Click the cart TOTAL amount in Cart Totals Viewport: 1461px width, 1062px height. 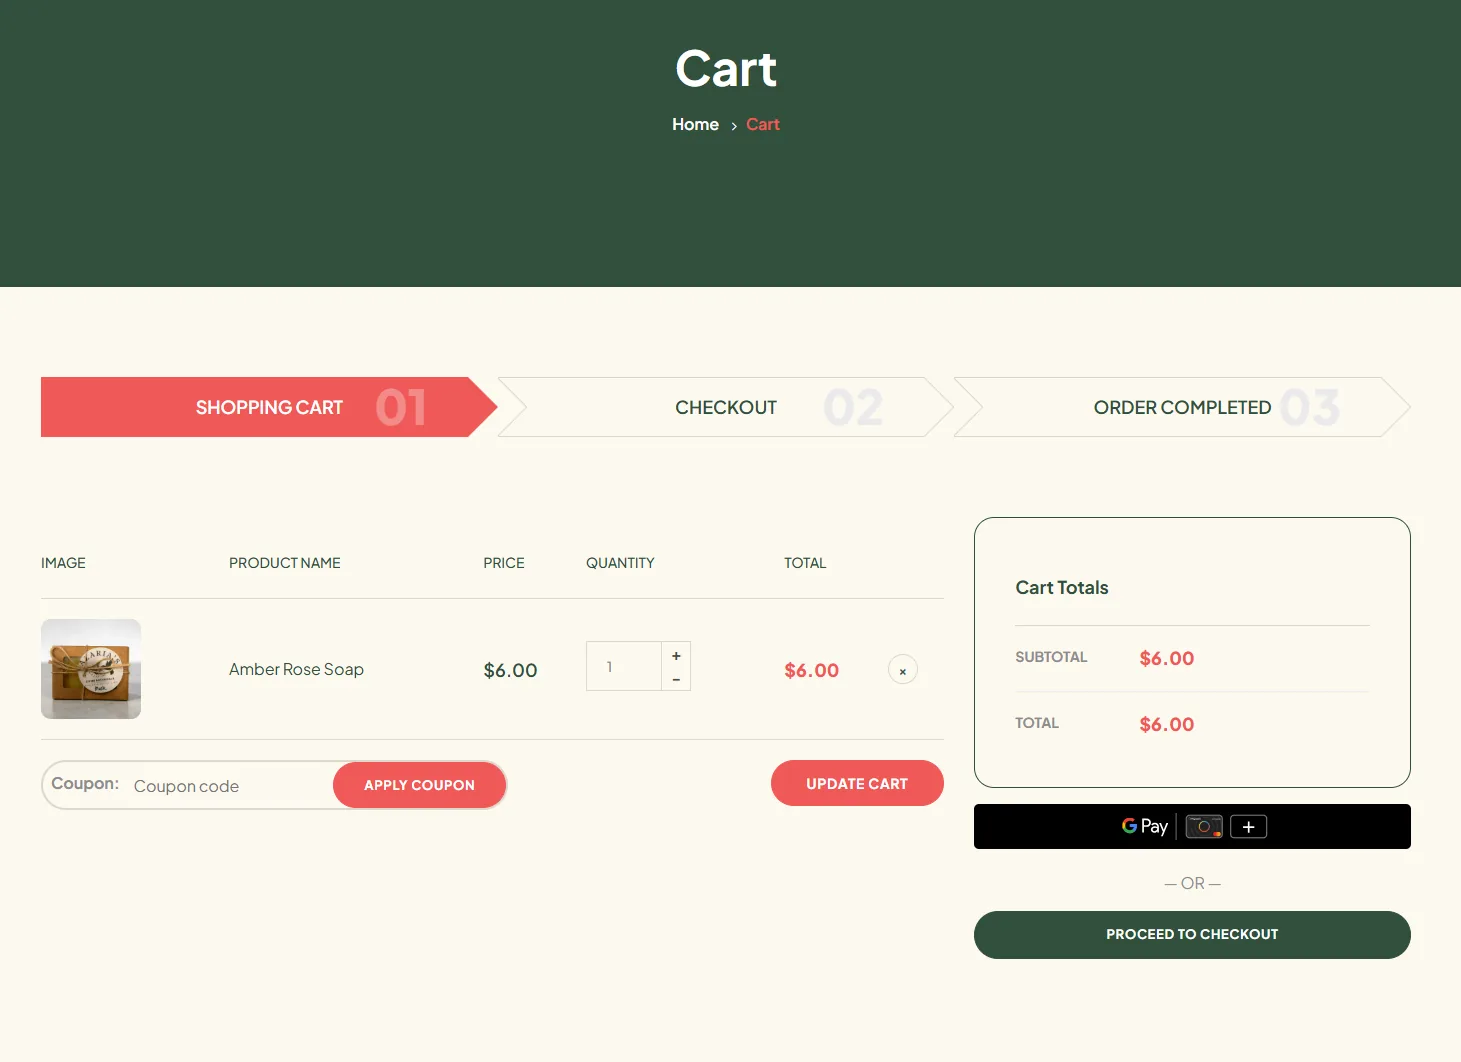click(1167, 724)
